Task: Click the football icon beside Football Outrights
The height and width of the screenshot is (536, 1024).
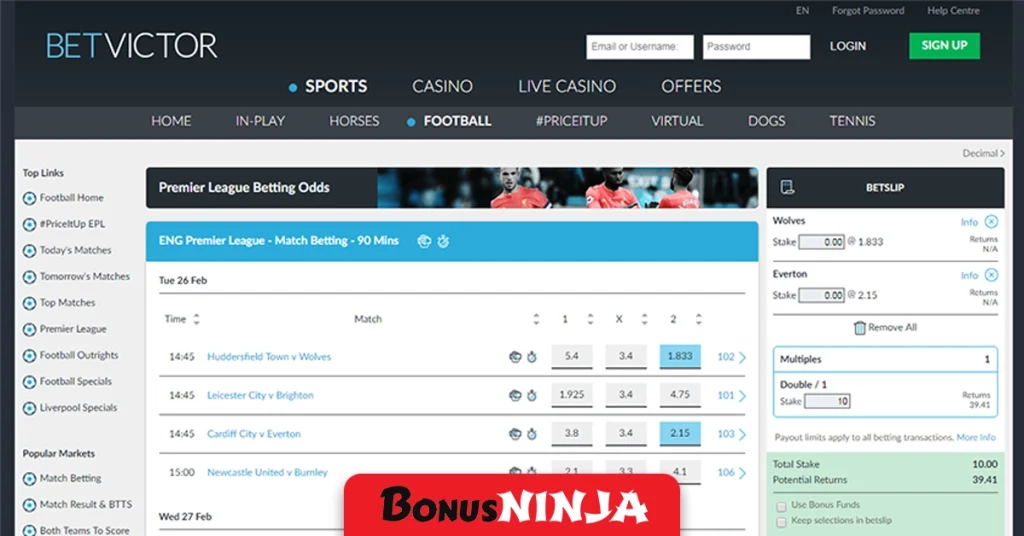Action: click(x=29, y=356)
